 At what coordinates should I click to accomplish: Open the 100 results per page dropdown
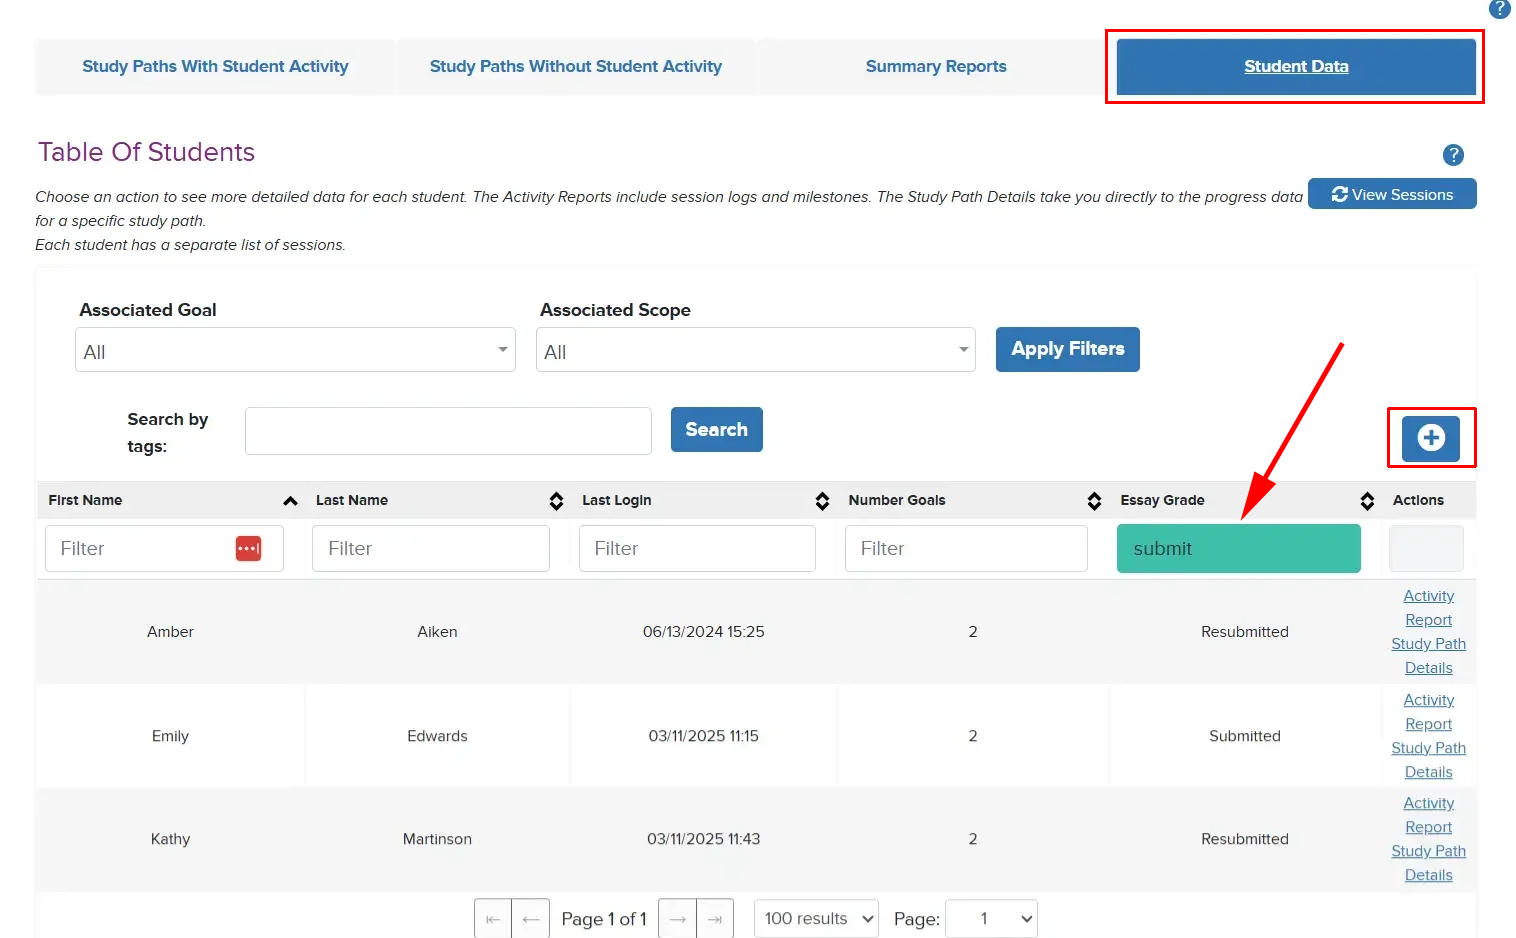(815, 919)
